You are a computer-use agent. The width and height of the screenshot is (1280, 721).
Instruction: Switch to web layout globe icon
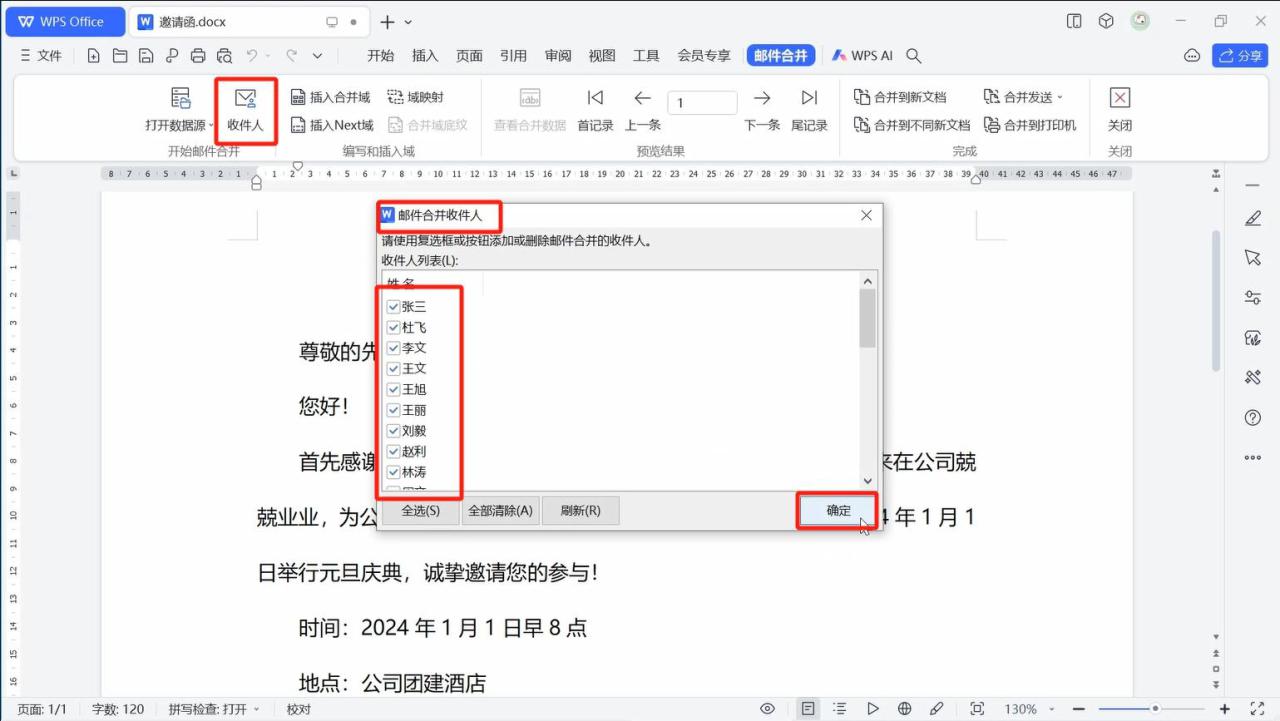pos(904,709)
